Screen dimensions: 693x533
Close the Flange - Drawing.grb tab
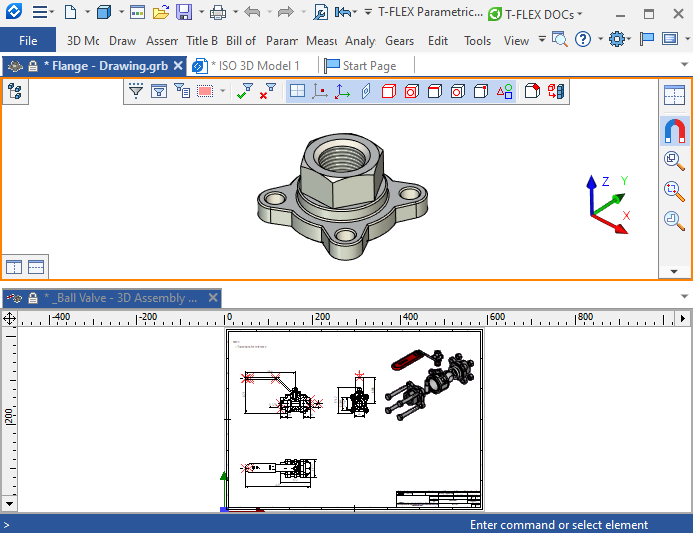point(178,66)
